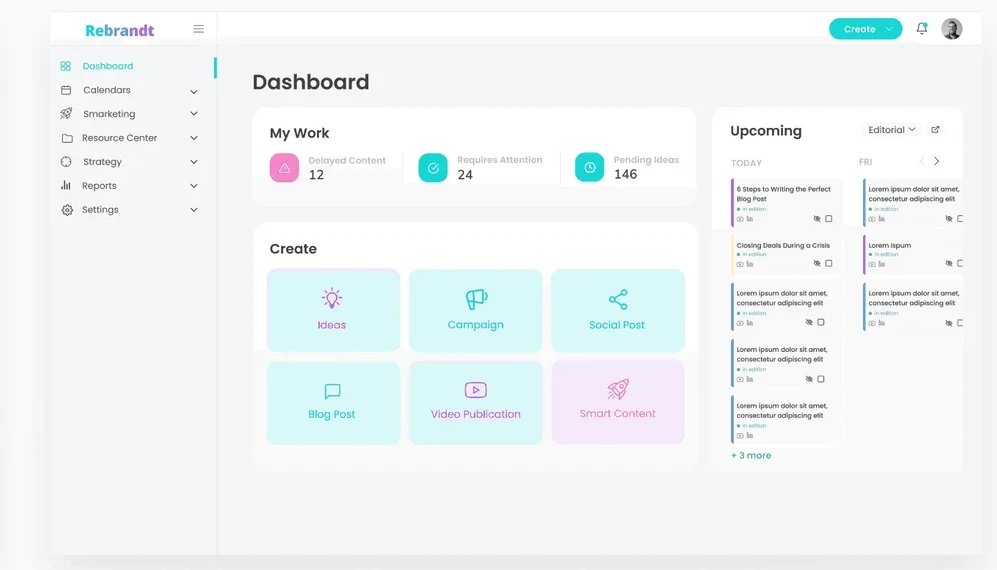
Task: Open '6 Steps to Writing the Perfect Blog Post'
Action: point(783,194)
